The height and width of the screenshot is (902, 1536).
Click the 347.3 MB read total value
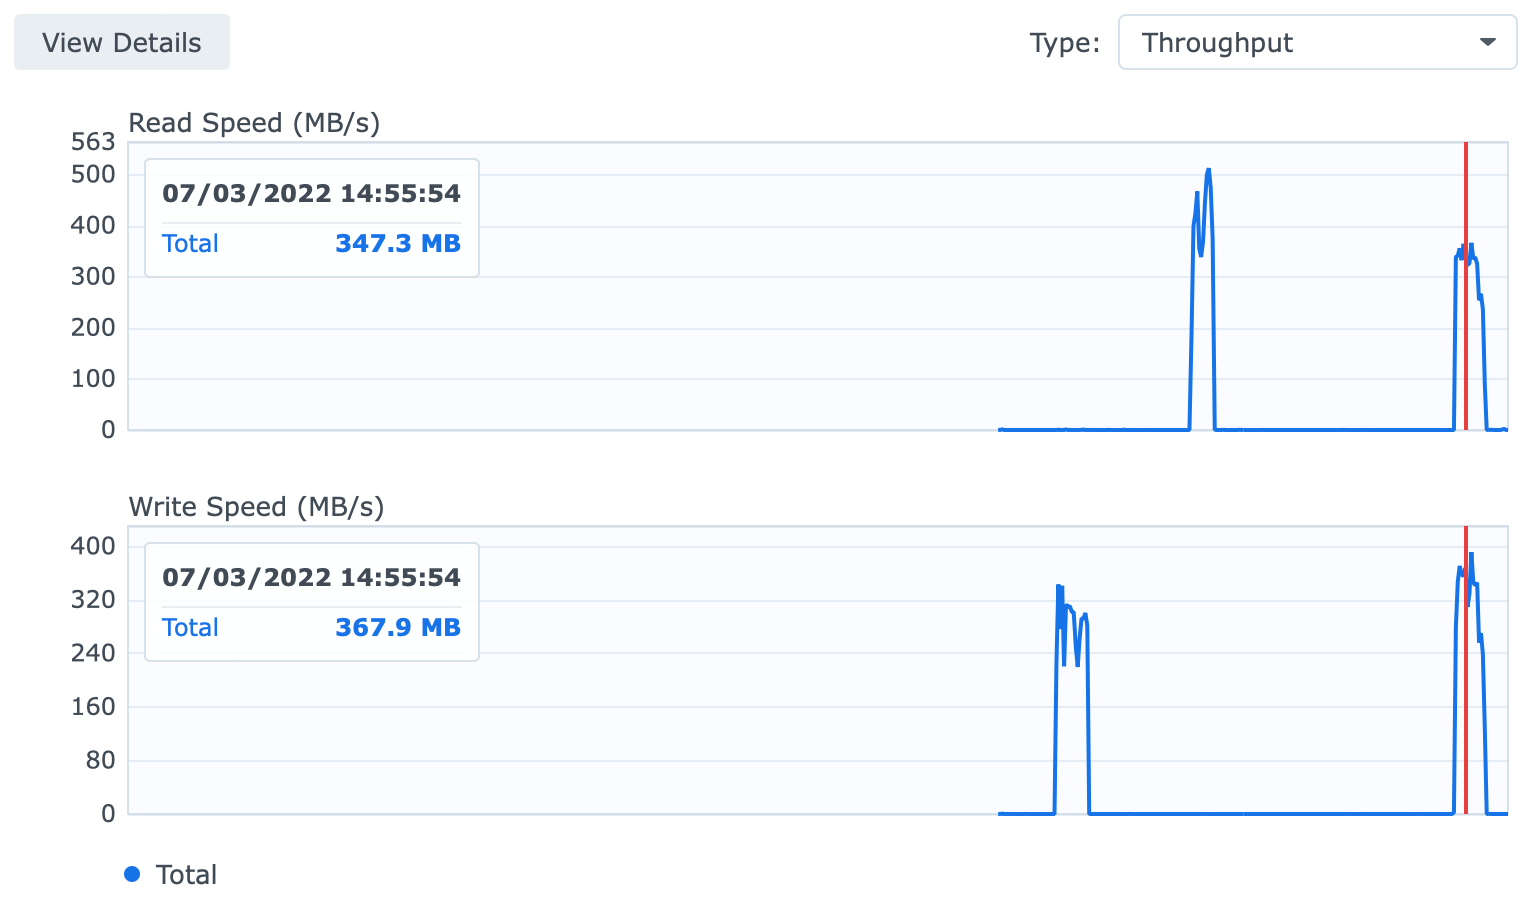[398, 243]
